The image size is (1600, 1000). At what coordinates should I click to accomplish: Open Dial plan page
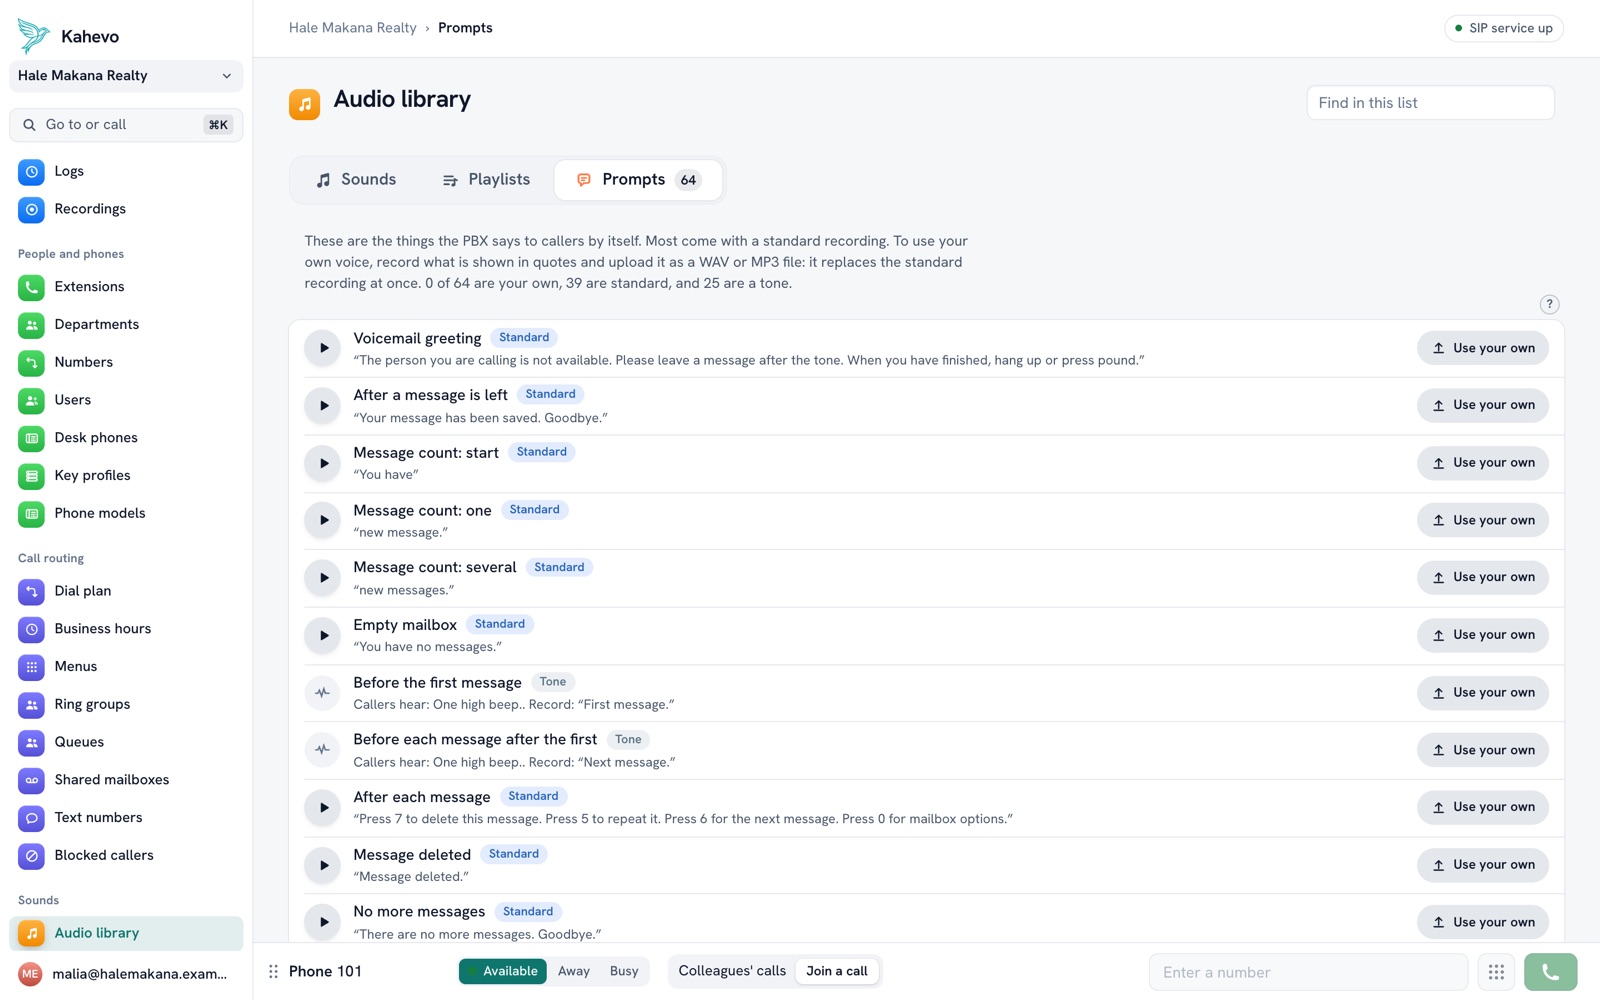(126, 591)
